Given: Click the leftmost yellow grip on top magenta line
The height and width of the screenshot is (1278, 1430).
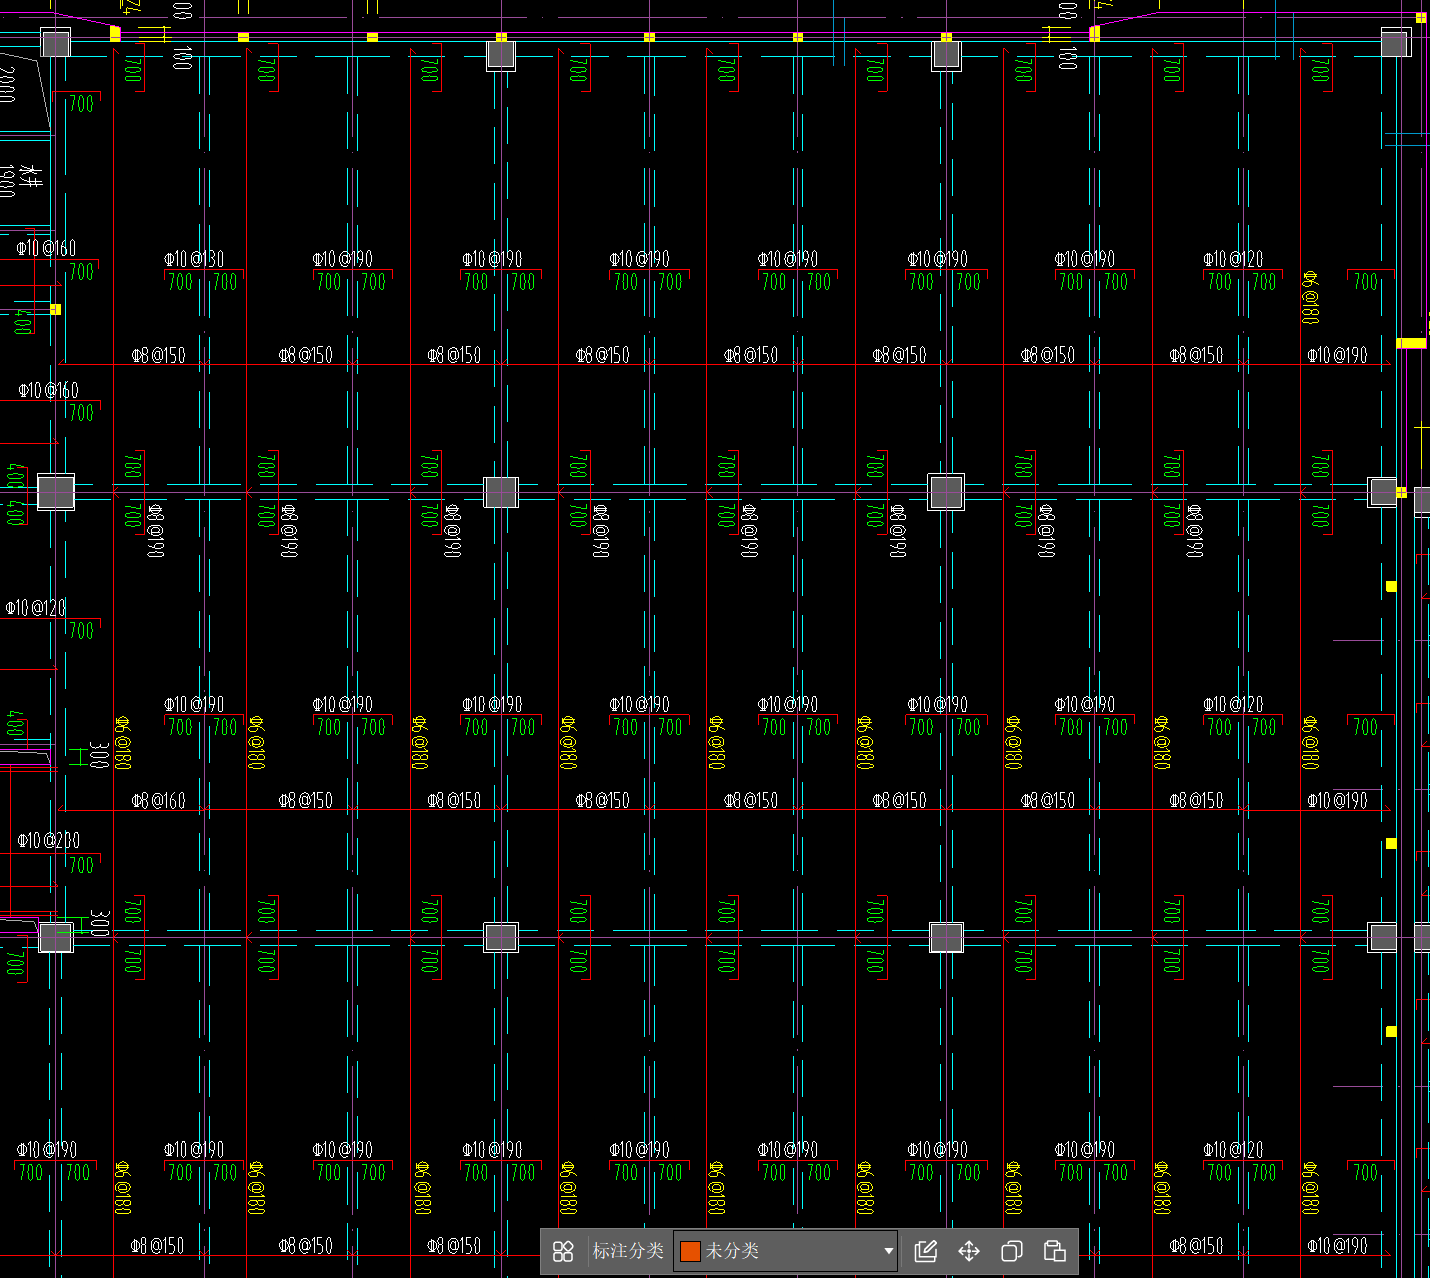Looking at the screenshot, I should coord(115,34).
